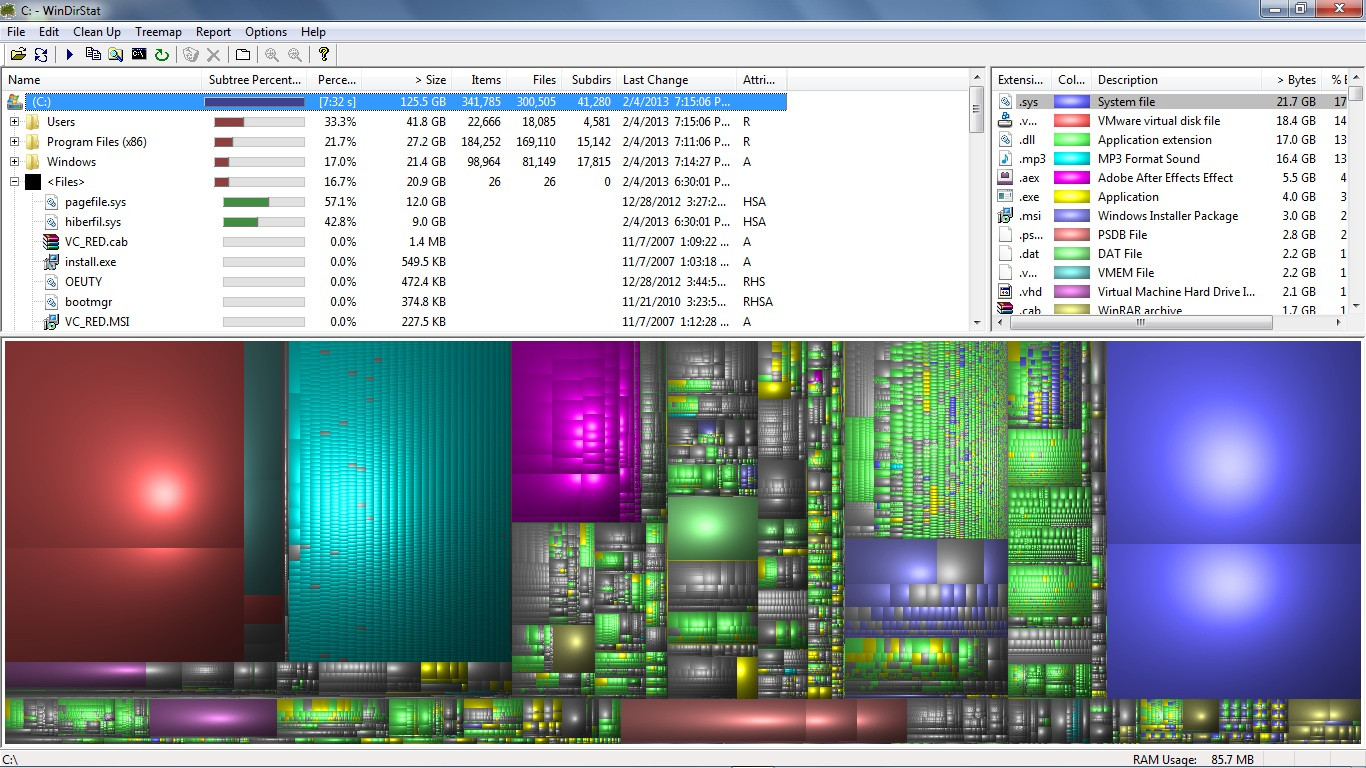Click the VC_RED.MSI file icon
The image size is (1366, 768).
(51, 322)
